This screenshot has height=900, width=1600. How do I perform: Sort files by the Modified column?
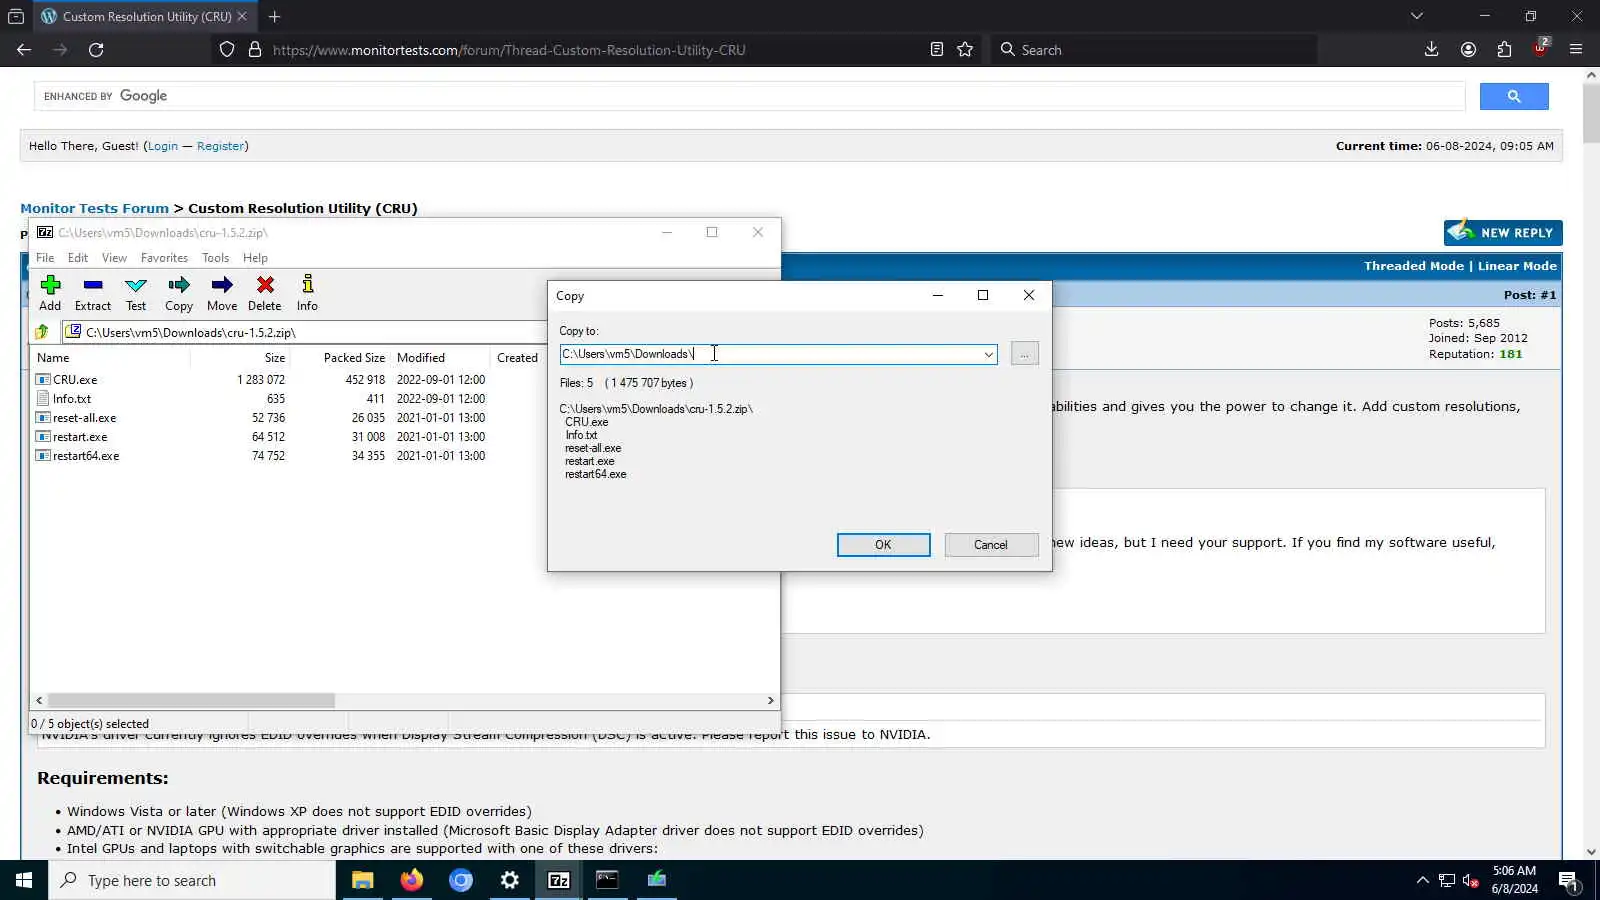click(x=440, y=358)
